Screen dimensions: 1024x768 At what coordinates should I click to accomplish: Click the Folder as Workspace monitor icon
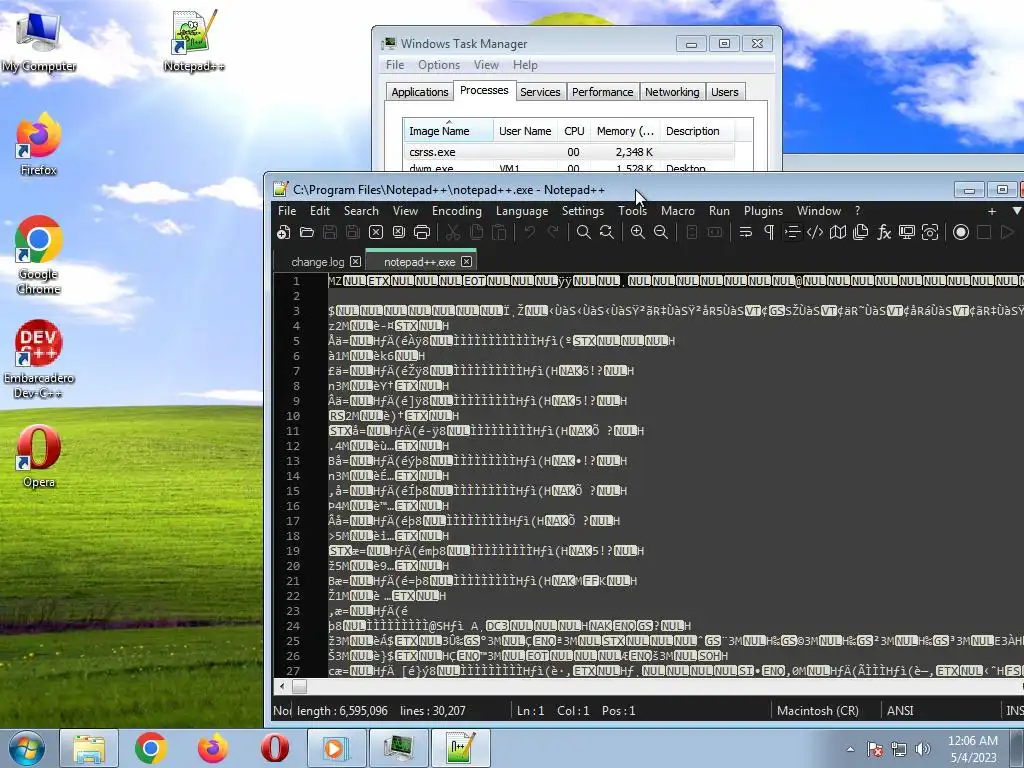pos(906,232)
